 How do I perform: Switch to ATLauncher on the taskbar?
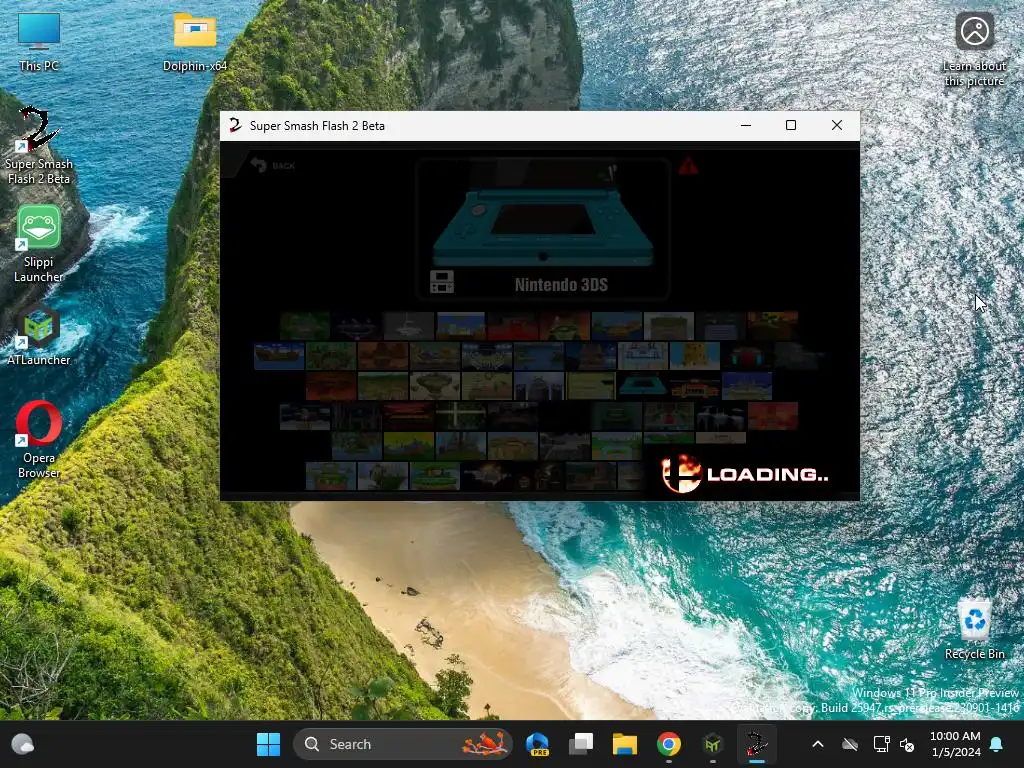[x=712, y=744]
